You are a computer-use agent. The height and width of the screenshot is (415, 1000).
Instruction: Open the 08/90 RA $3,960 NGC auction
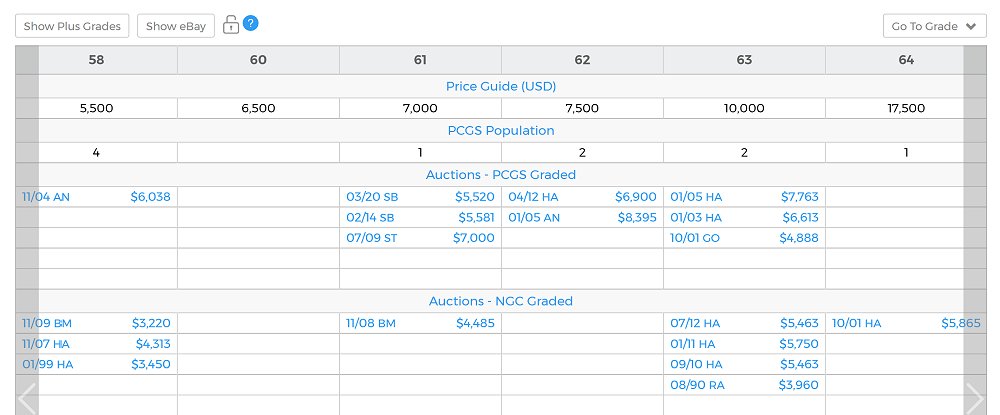pyautogui.click(x=744, y=385)
